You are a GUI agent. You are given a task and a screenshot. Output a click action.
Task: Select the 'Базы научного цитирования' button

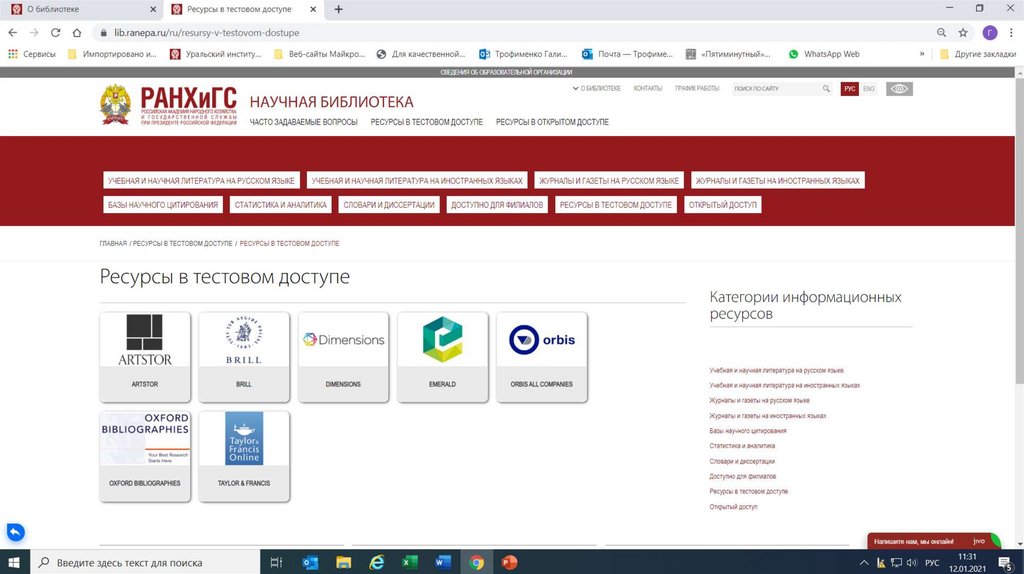[x=163, y=204]
